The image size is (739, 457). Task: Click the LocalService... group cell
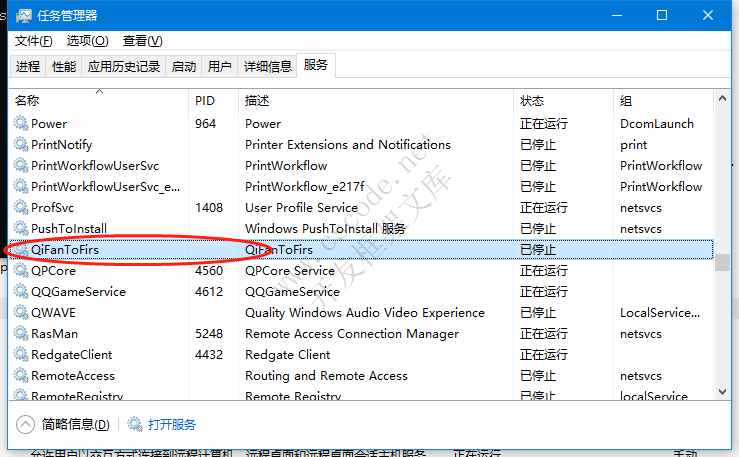point(660,313)
